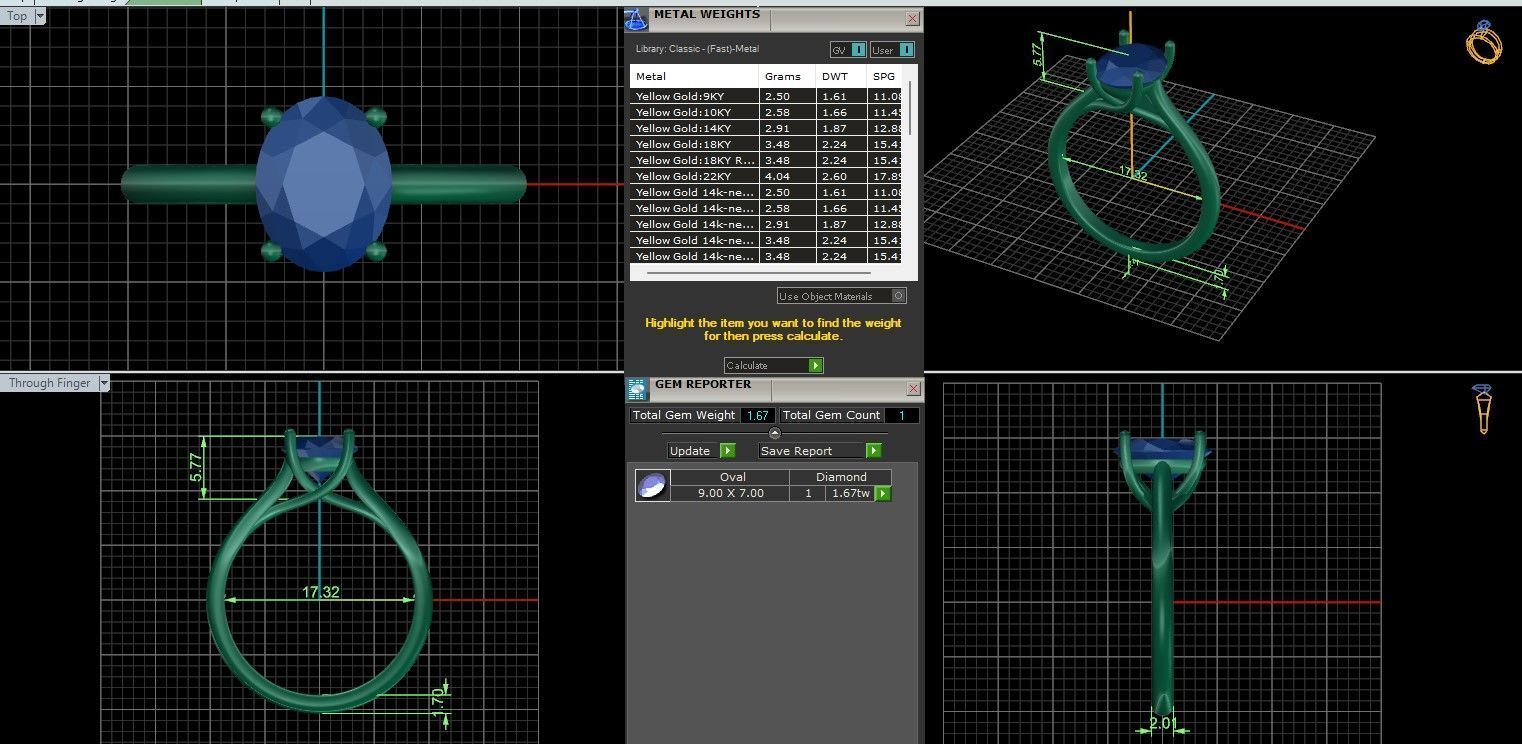The height and width of the screenshot is (744, 1522).
Task: Click the DWT column header
Action: click(842, 76)
